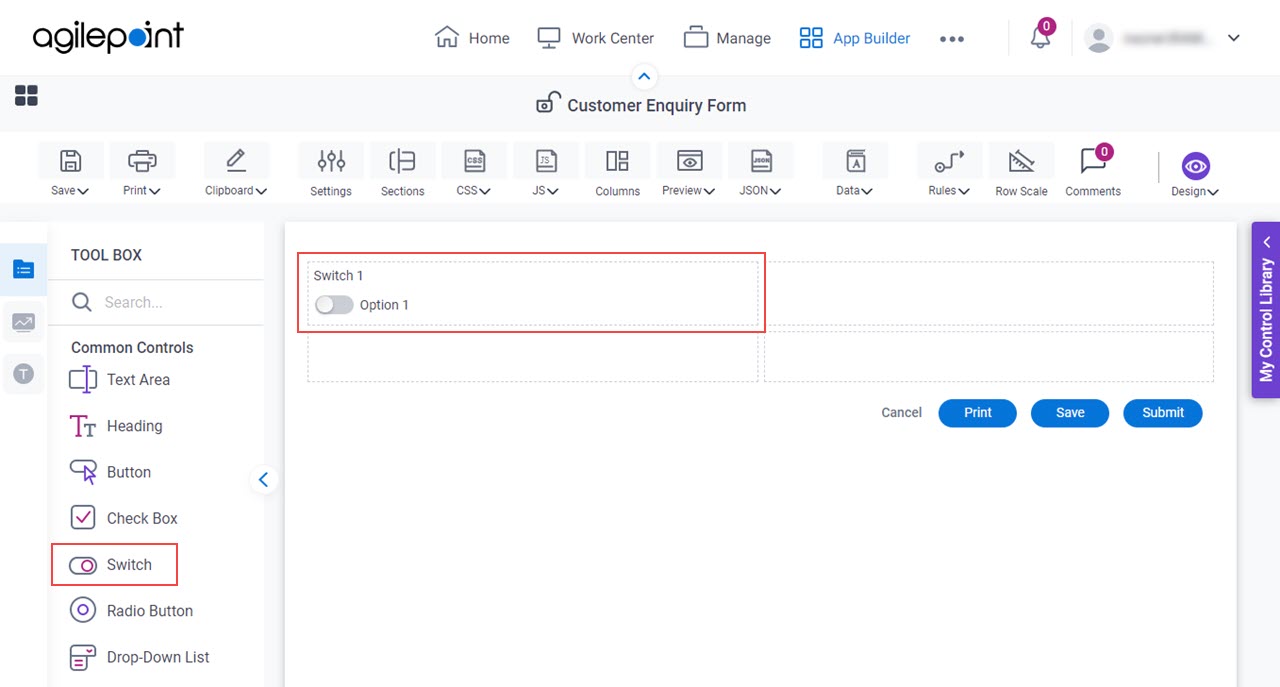Click the Cancel link on the form
This screenshot has height=687, width=1280.
coord(901,412)
